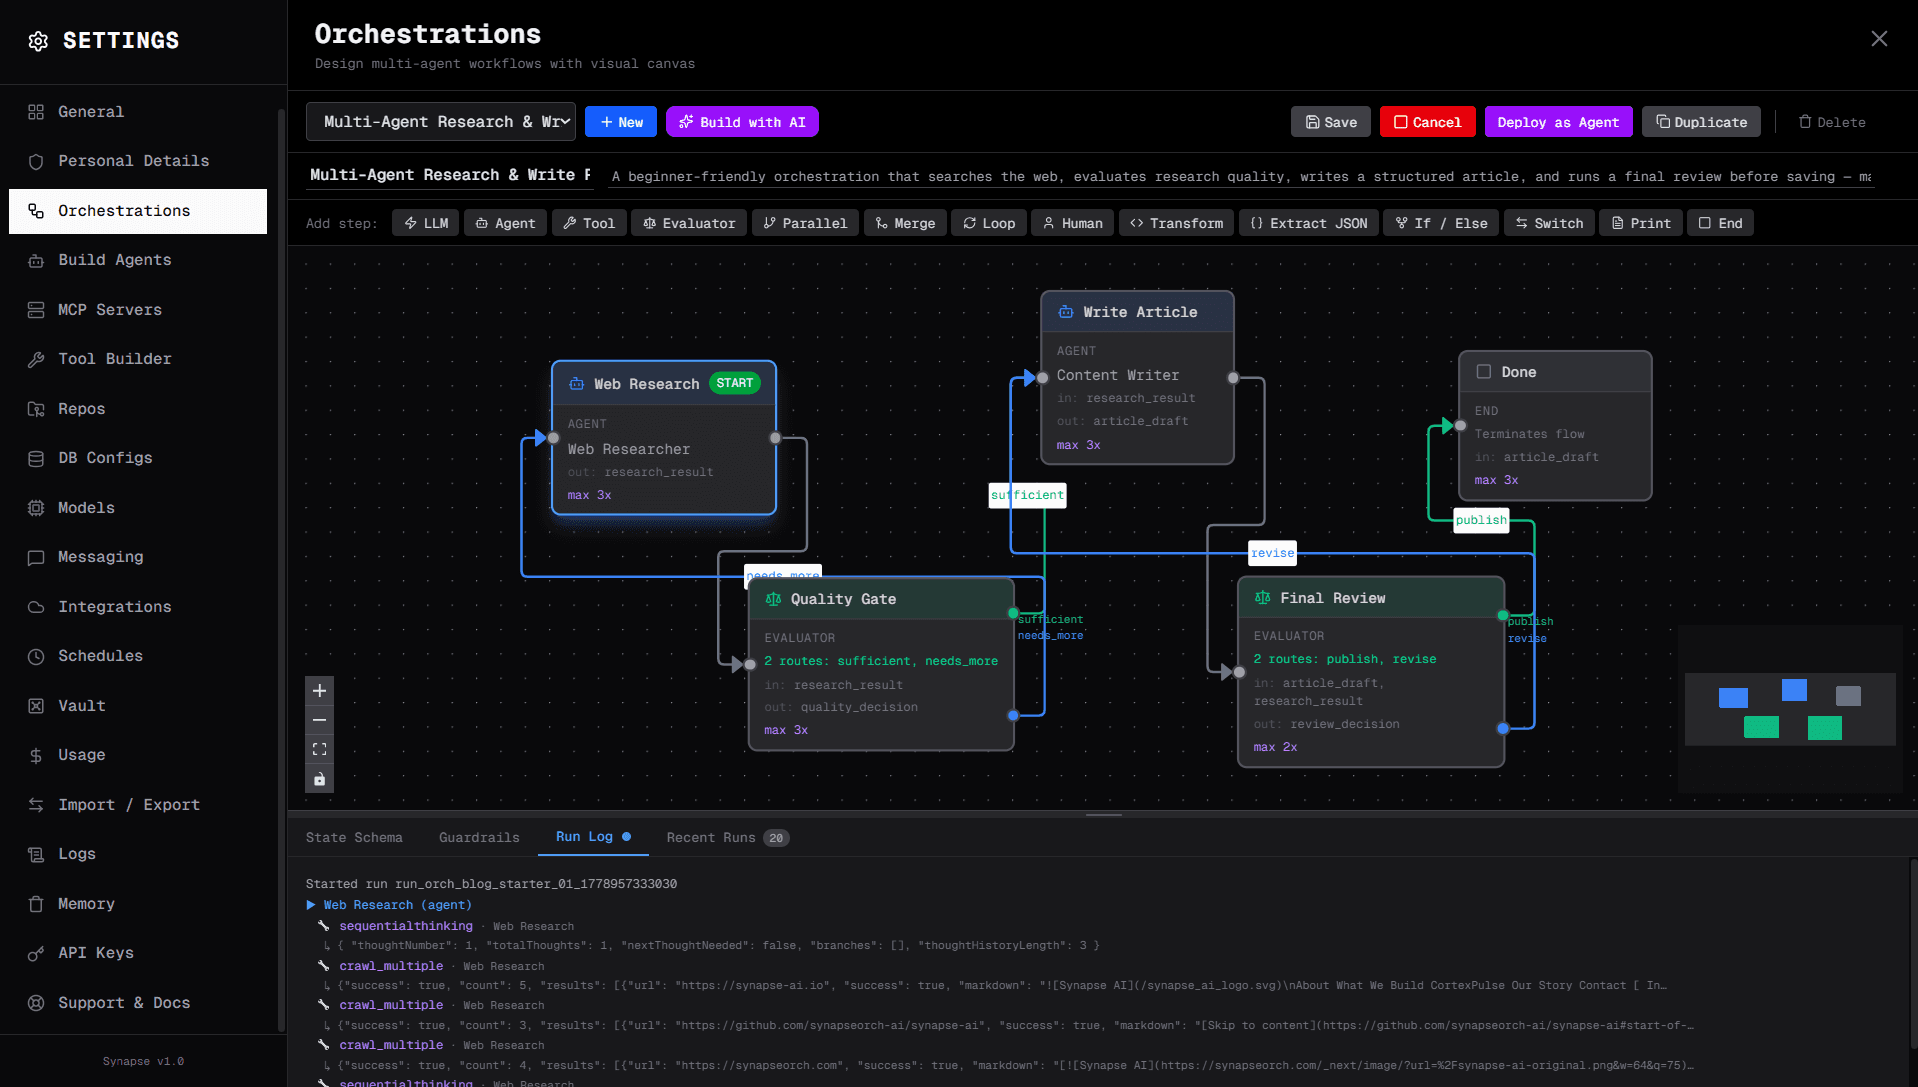Add an If / Else step
Image resolution: width=1918 pixels, height=1087 pixels.
click(1441, 223)
